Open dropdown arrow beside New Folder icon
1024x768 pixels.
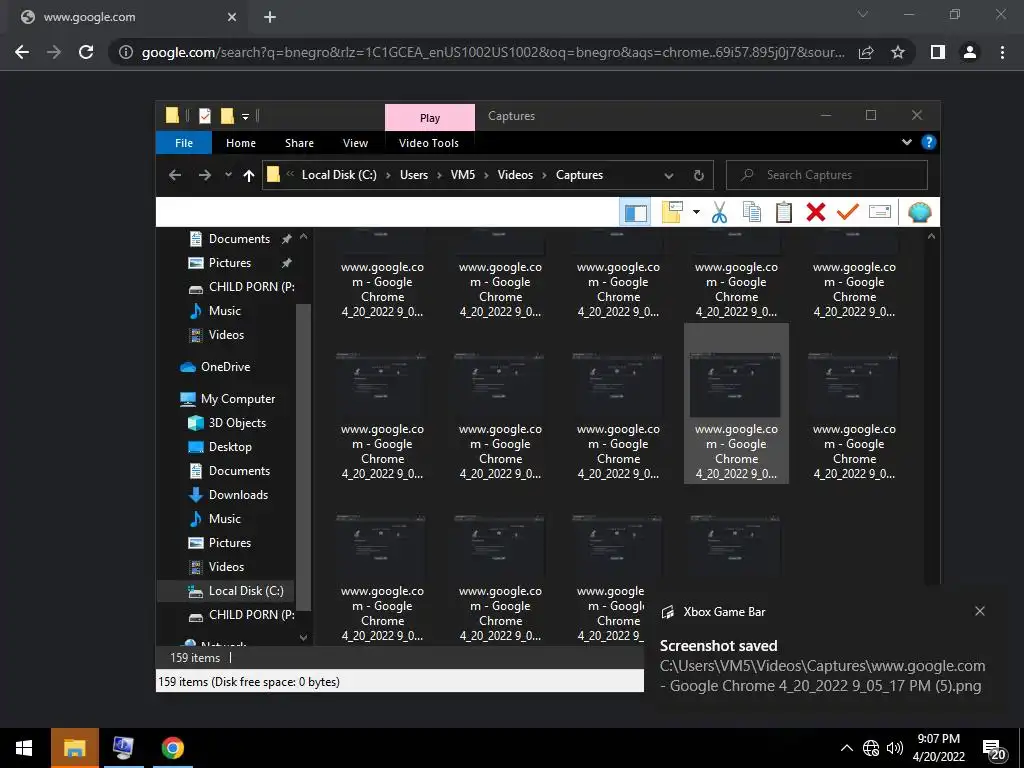[696, 212]
